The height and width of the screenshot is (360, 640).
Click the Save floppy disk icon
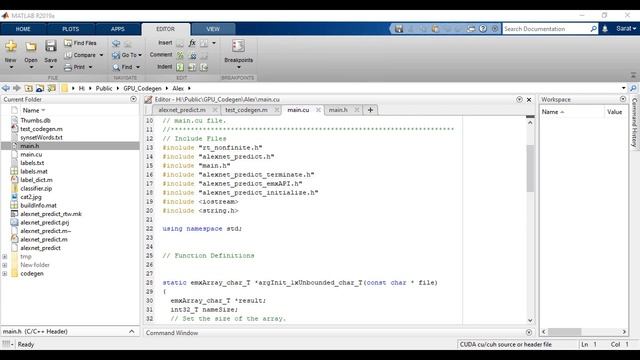tap(51, 46)
